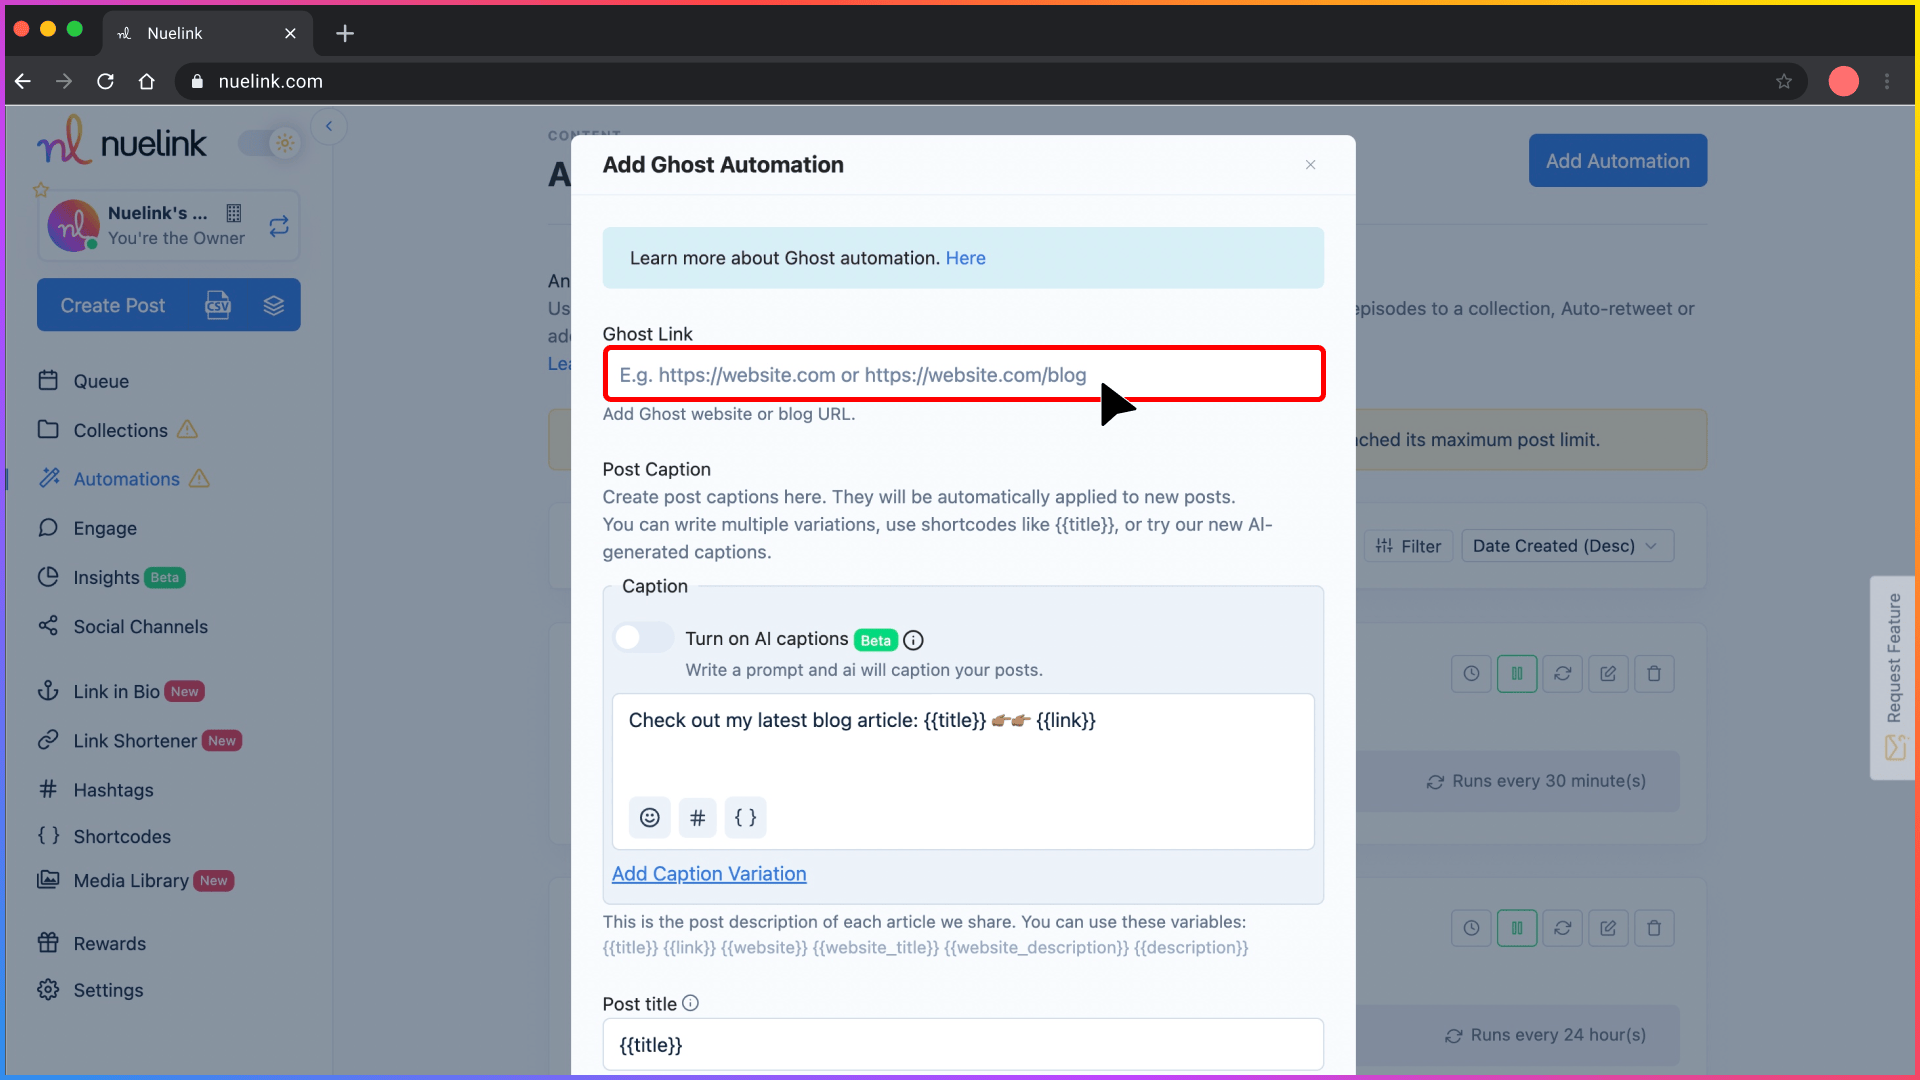The height and width of the screenshot is (1080, 1920).
Task: Click the info icon next to AI captions Beta
Action: pyautogui.click(x=913, y=640)
